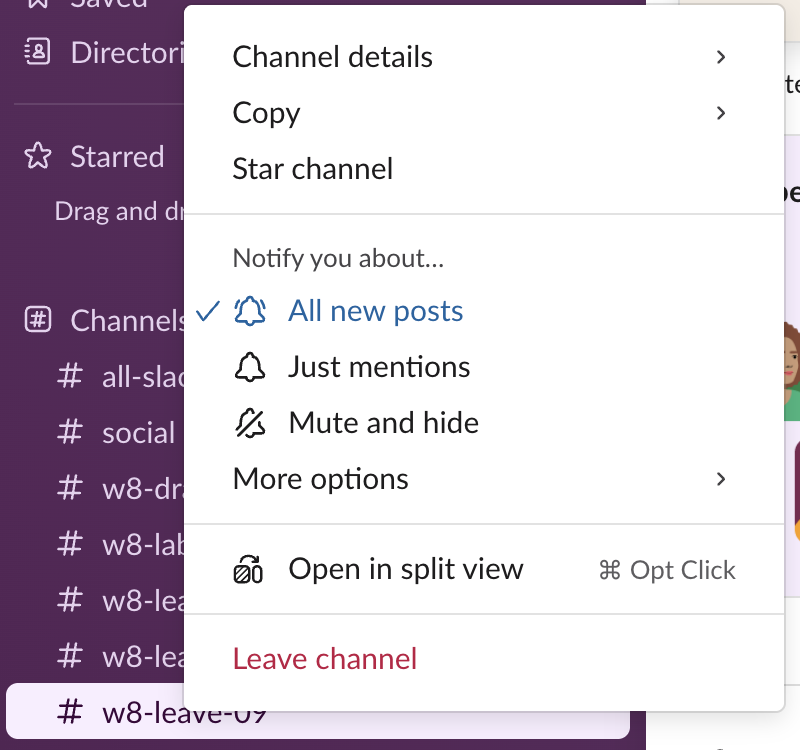The image size is (800, 750).
Task: Expand the Channel details chevron arrow
Action: click(720, 57)
